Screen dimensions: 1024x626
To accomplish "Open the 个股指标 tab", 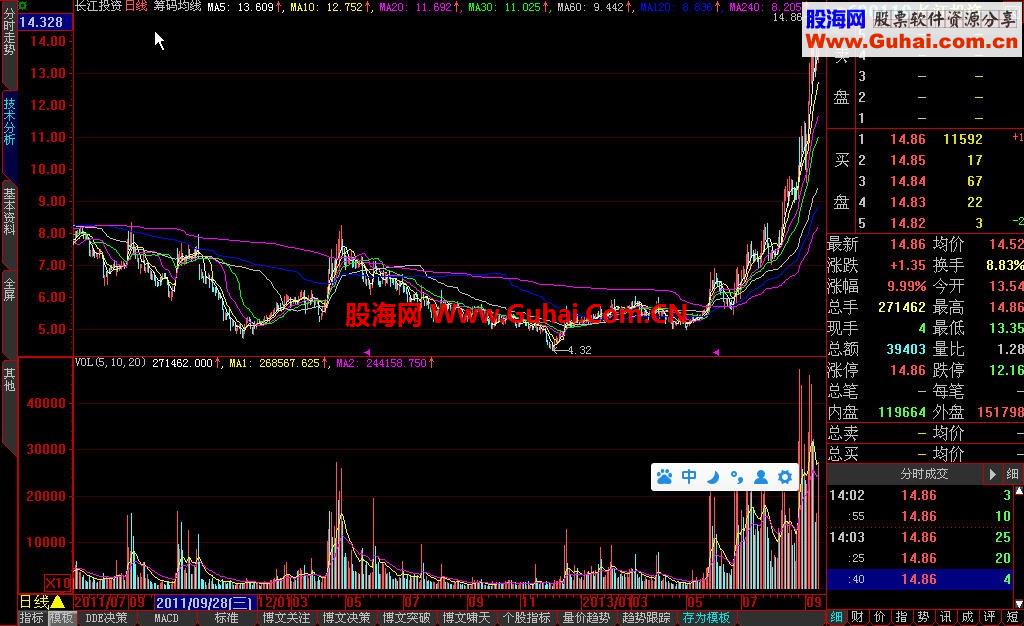I will point(526,618).
